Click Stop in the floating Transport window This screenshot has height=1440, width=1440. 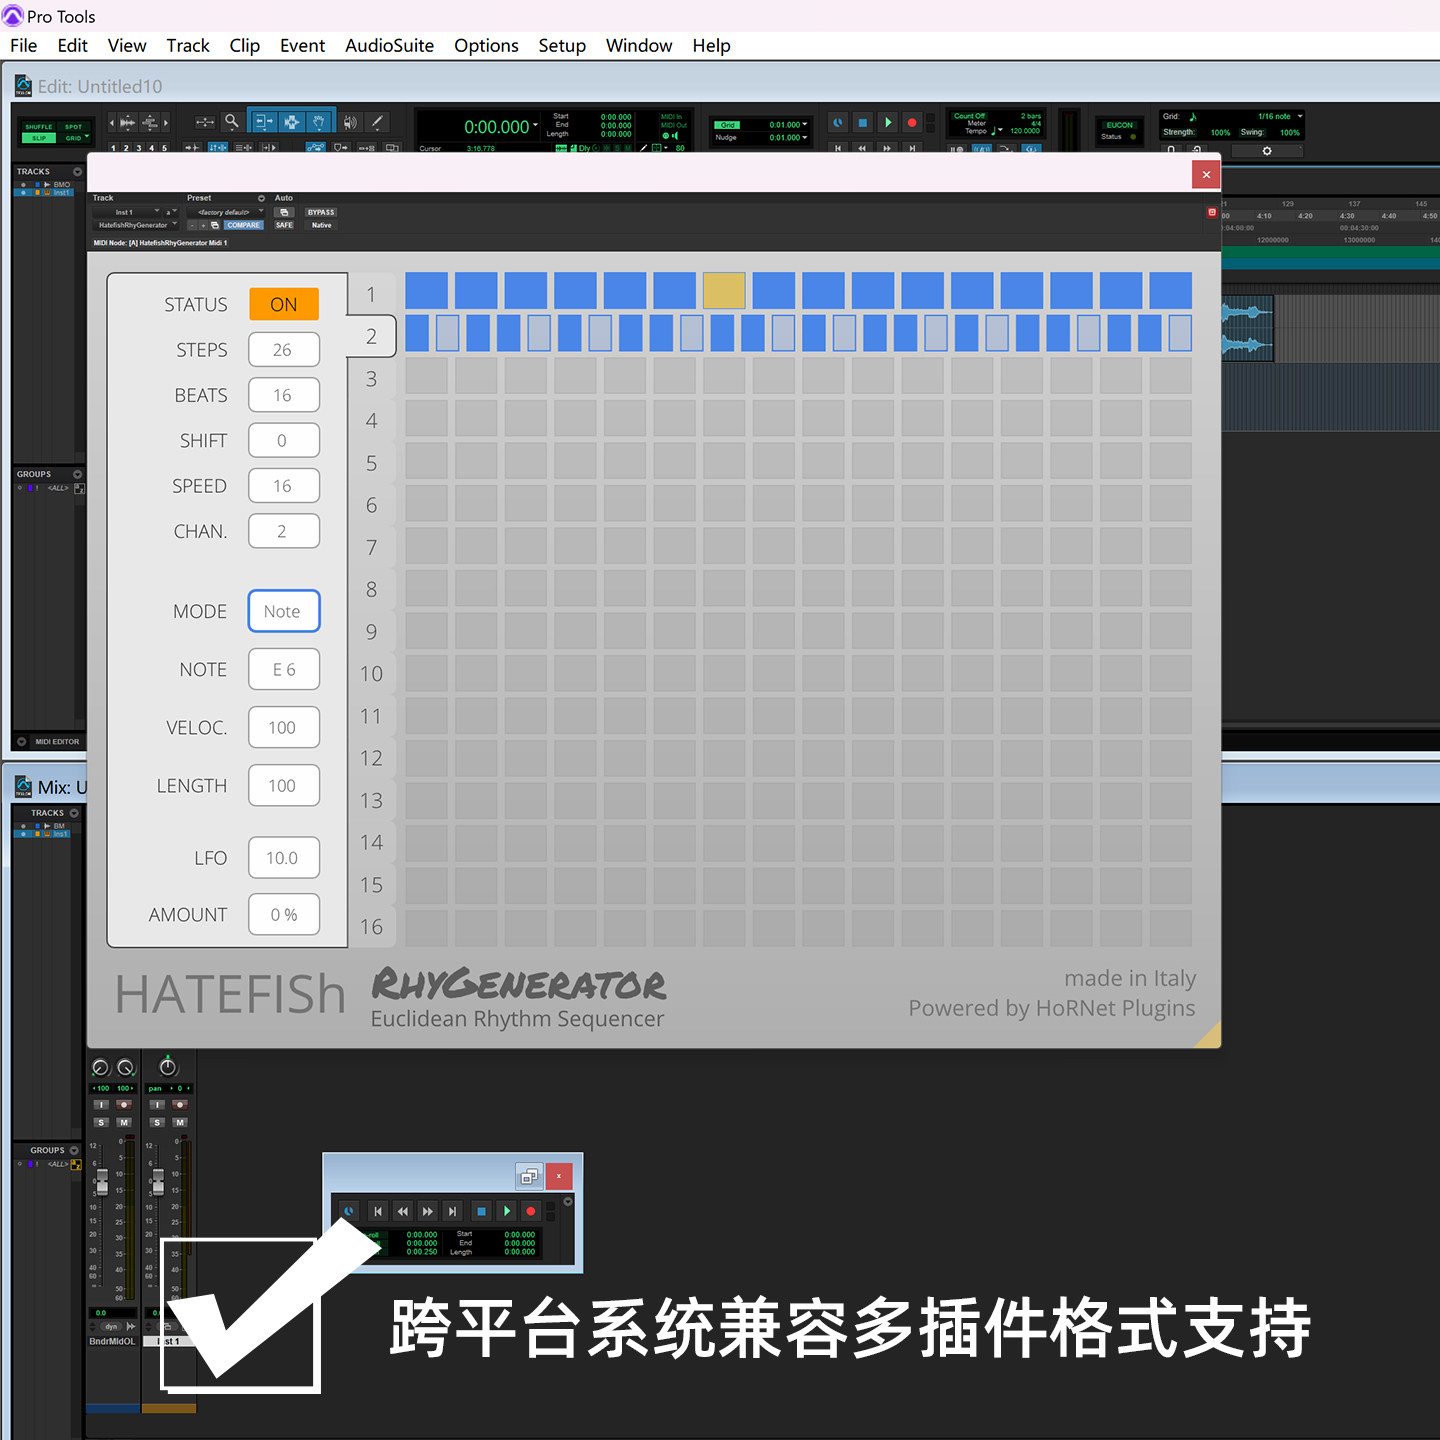tap(481, 1211)
